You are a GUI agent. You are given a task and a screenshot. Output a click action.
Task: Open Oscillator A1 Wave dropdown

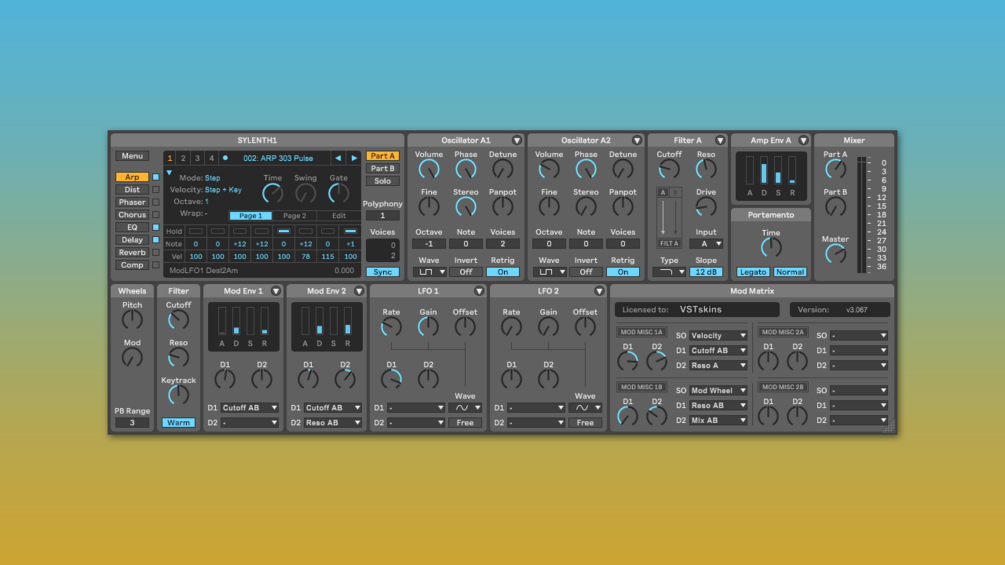click(x=429, y=272)
